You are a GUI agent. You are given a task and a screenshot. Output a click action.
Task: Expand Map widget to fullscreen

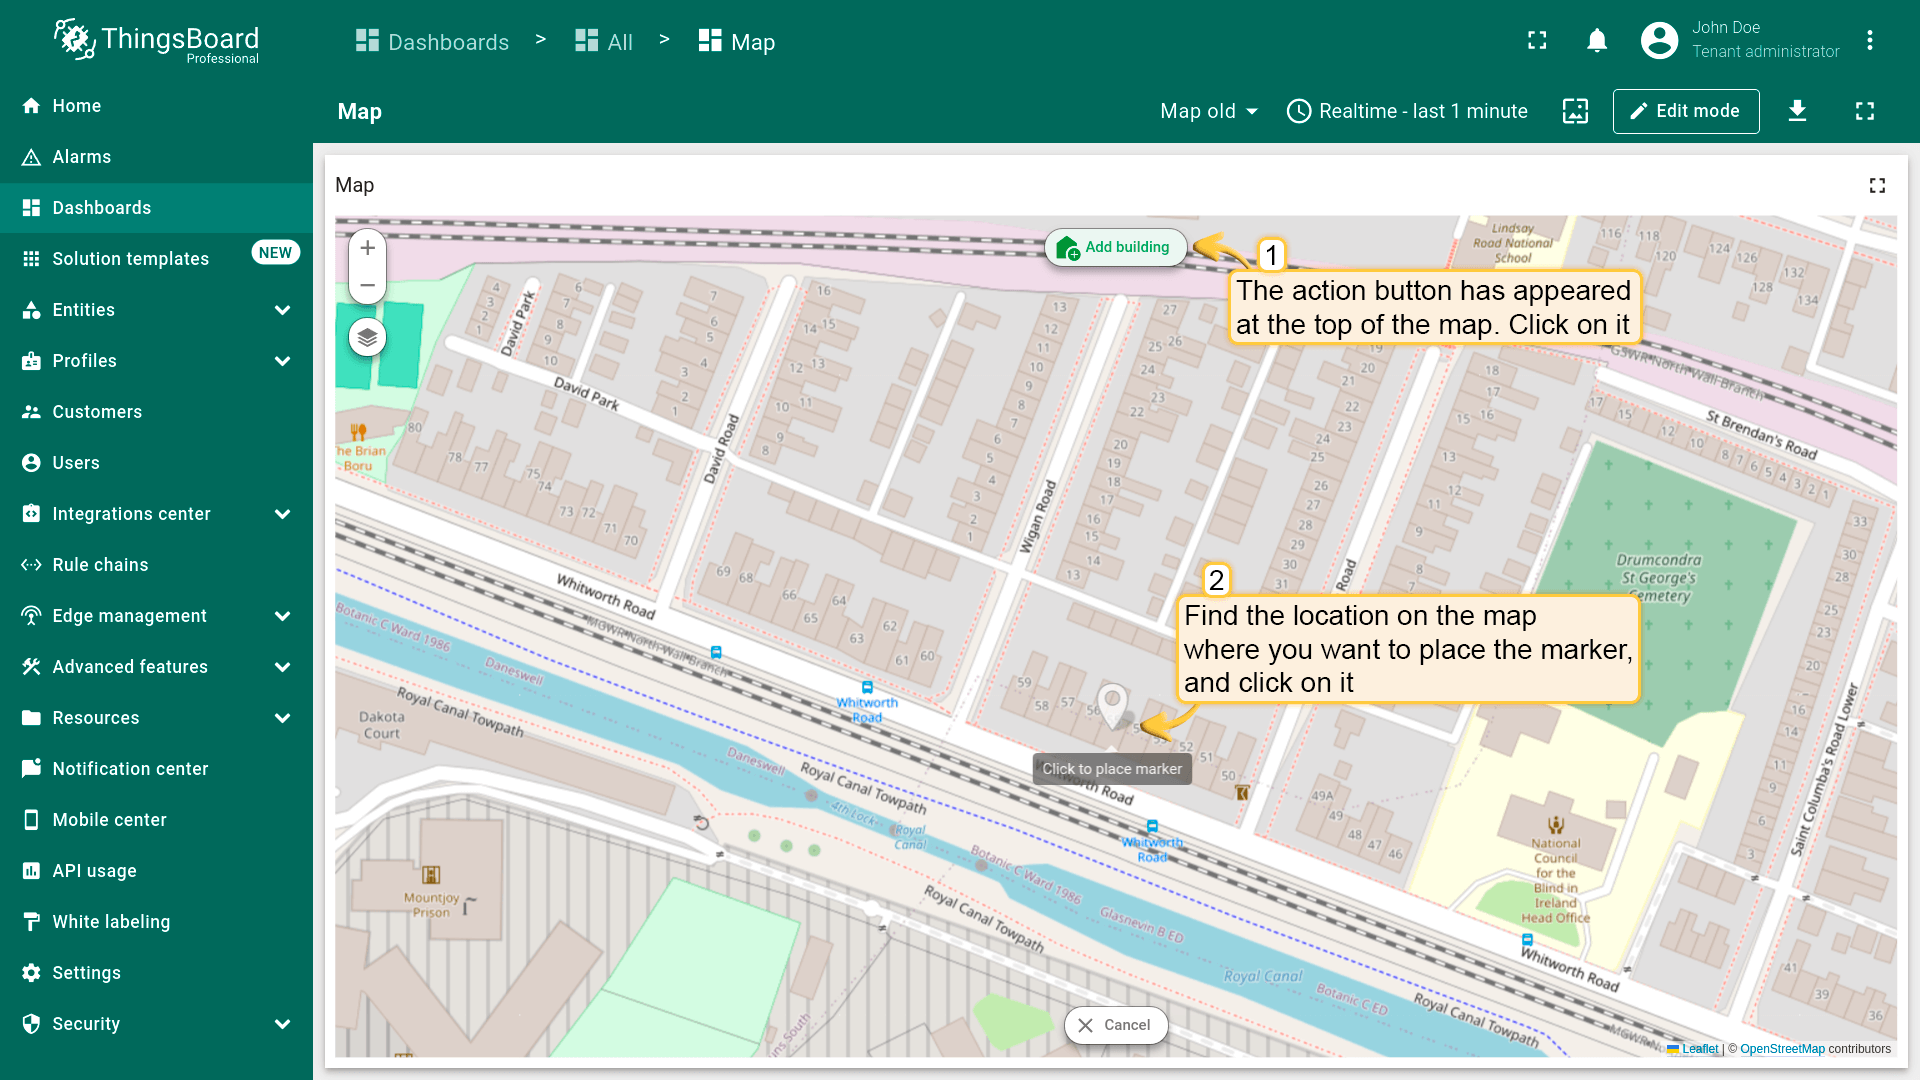point(1877,186)
